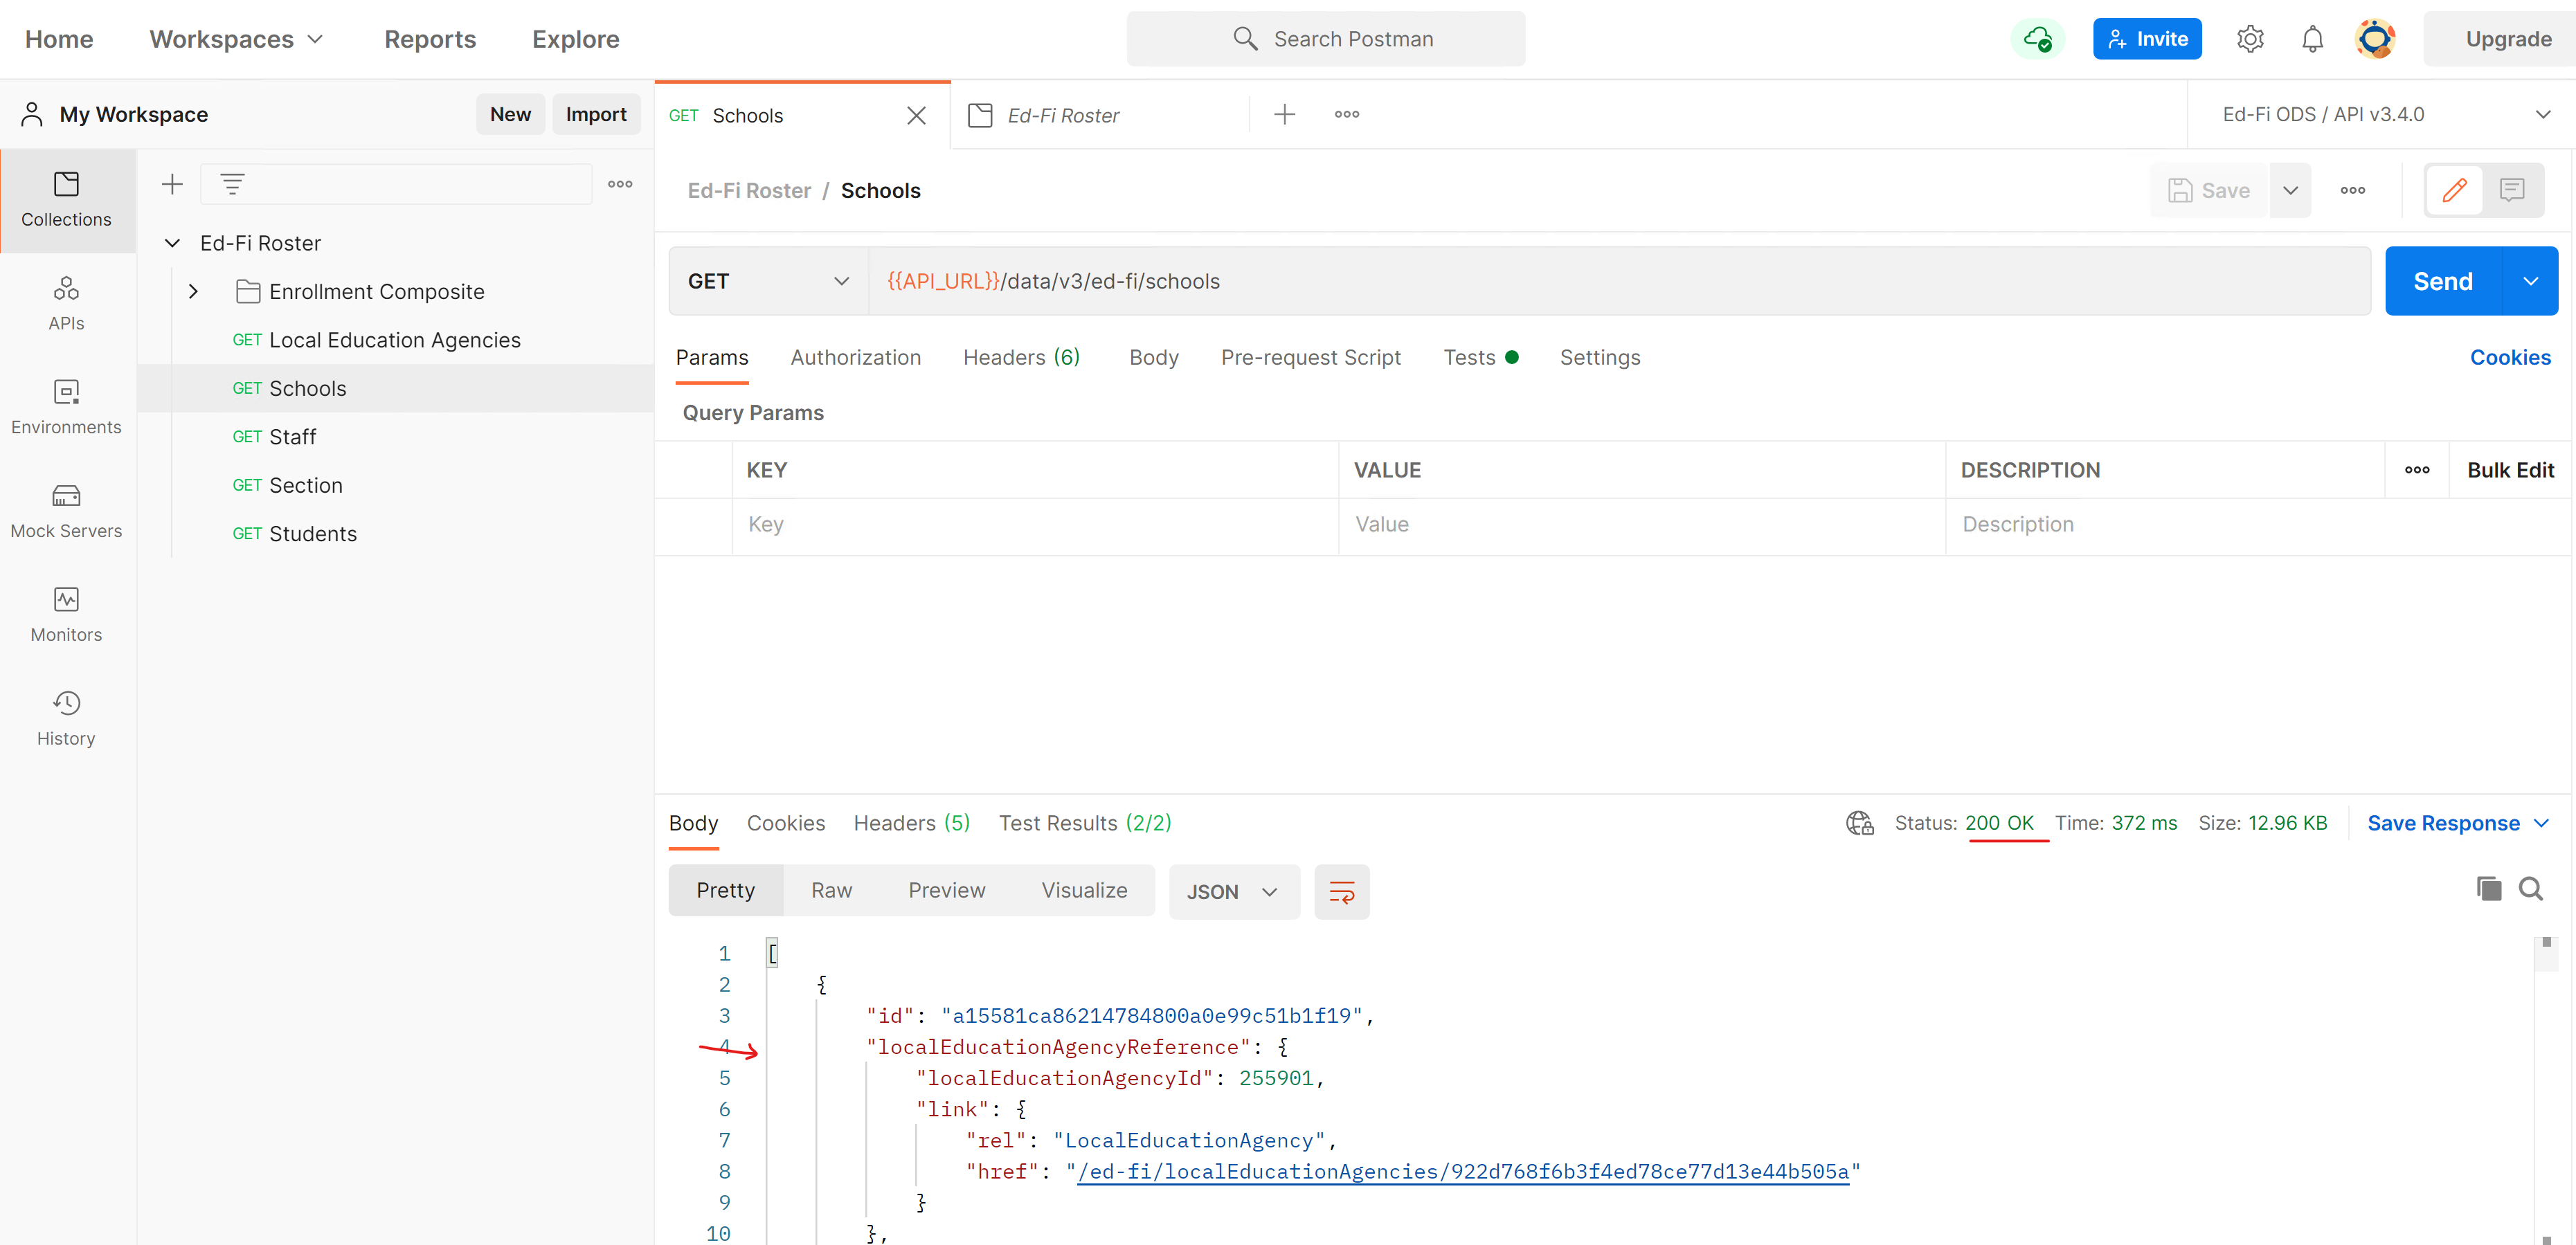Select the Staff request
This screenshot has width=2576, height=1245.
tap(395, 437)
